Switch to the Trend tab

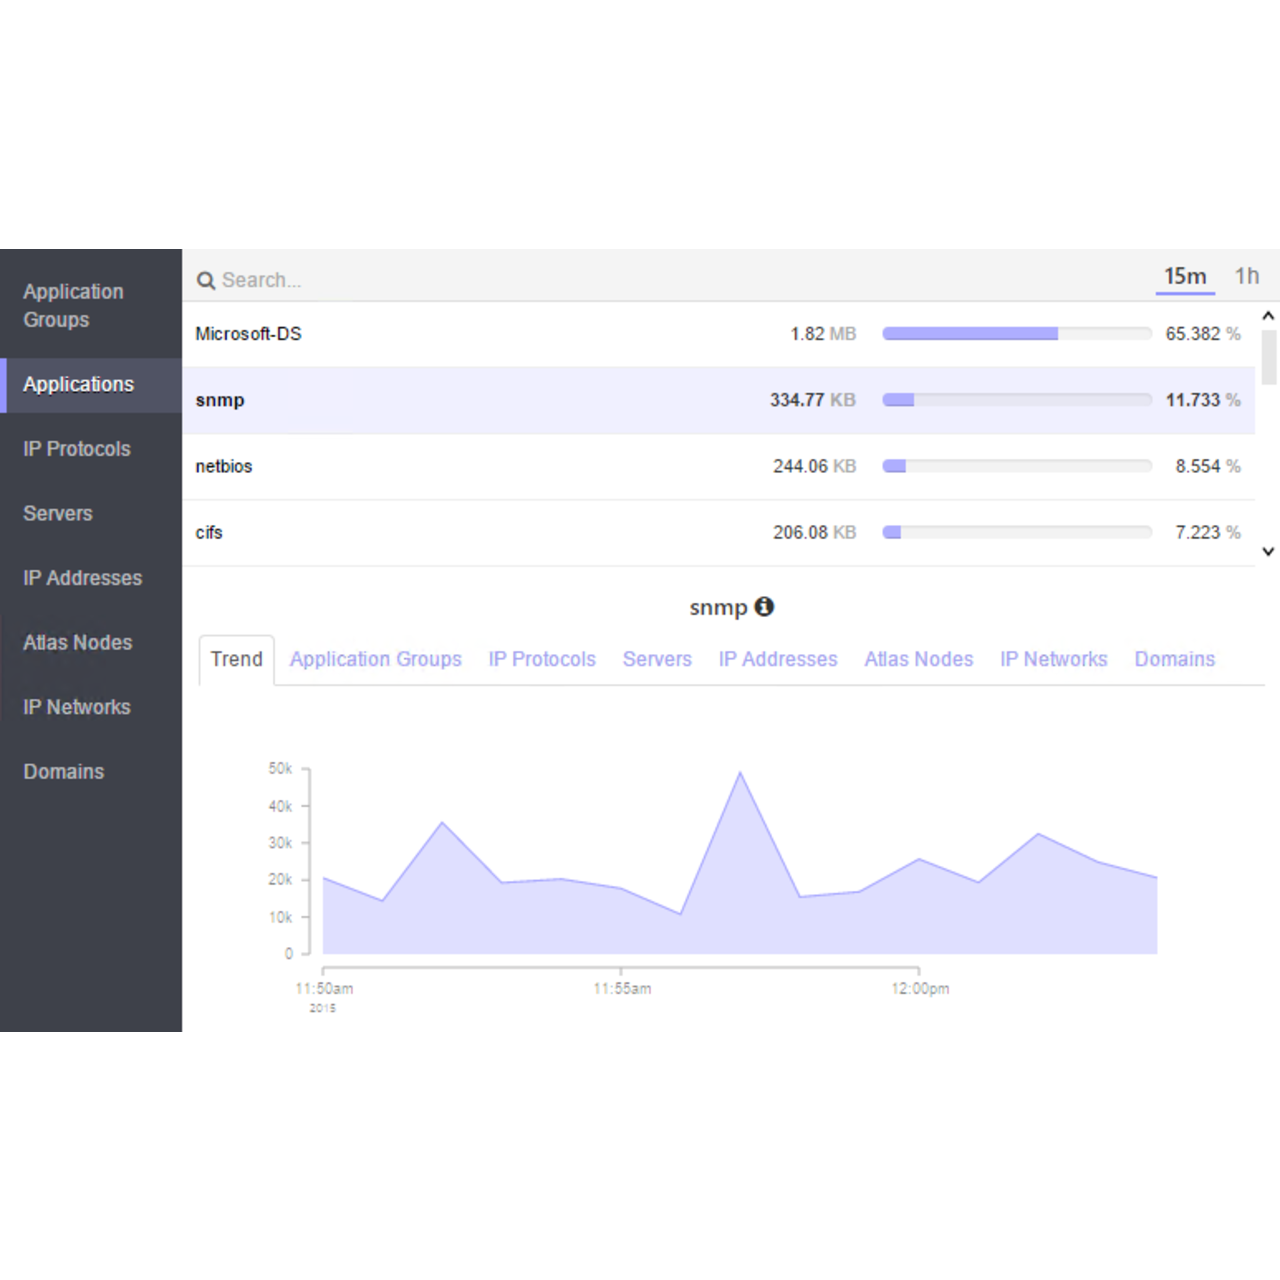(x=236, y=660)
